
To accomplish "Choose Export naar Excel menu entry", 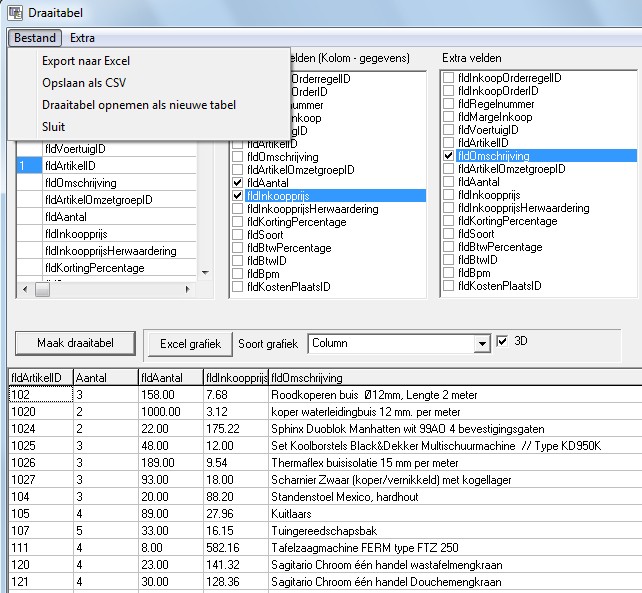I will coord(86,61).
